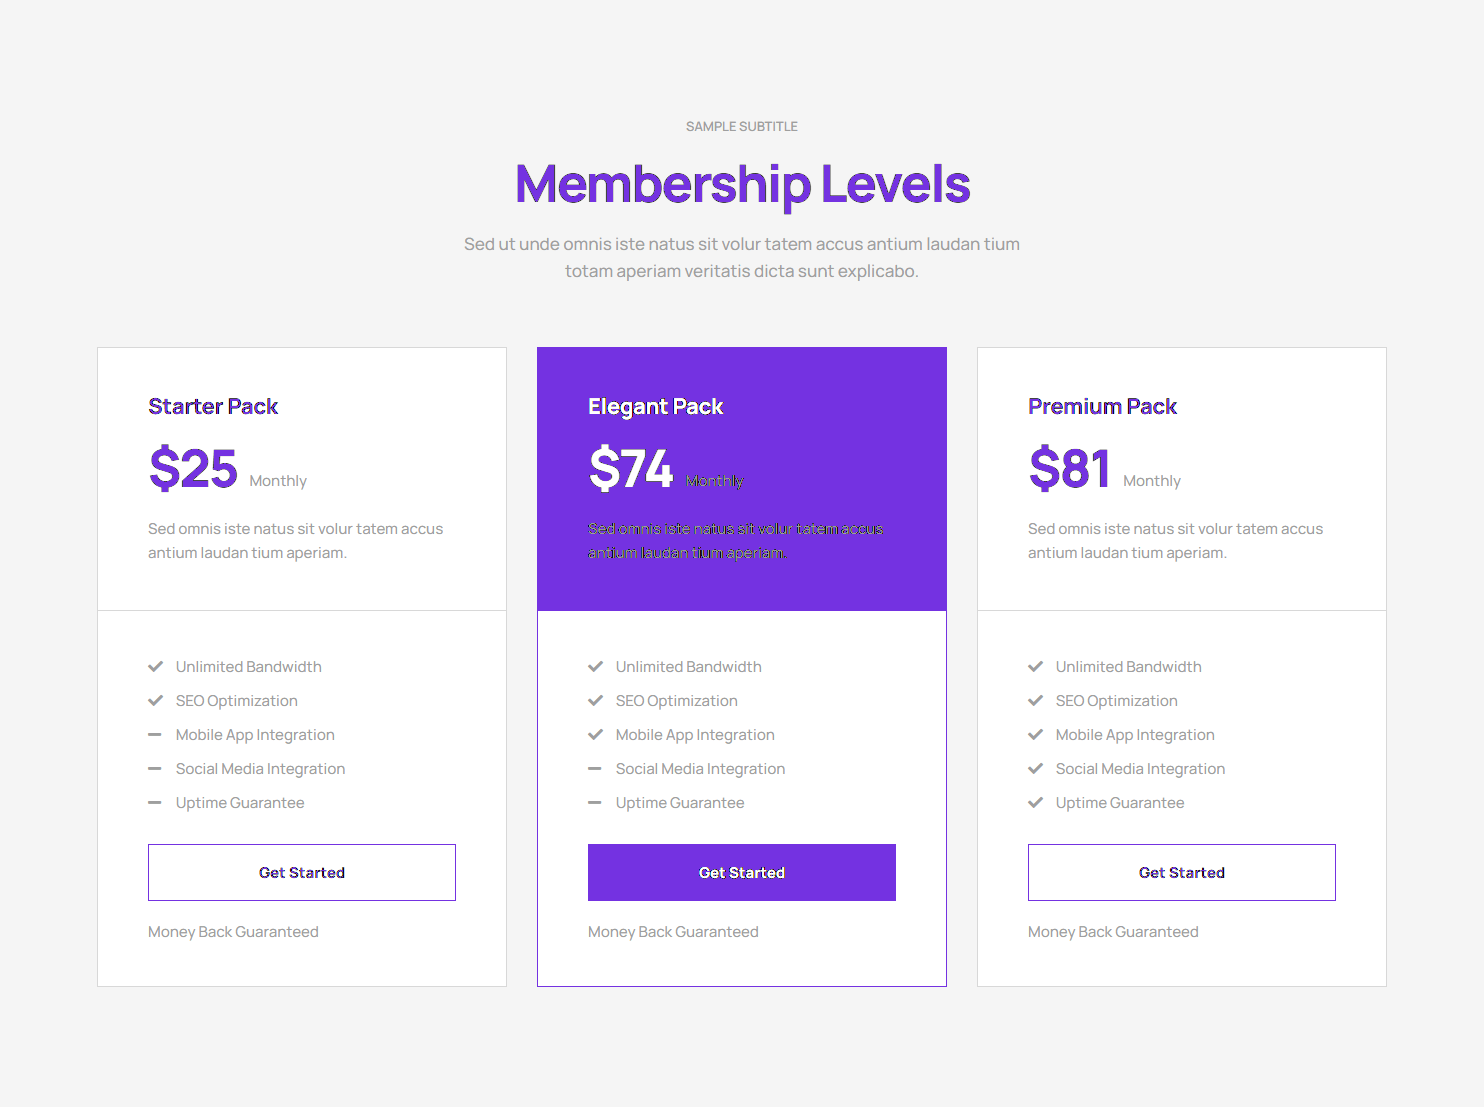The image size is (1484, 1107).
Task: Select the Elegant Pack heading
Action: coord(655,406)
